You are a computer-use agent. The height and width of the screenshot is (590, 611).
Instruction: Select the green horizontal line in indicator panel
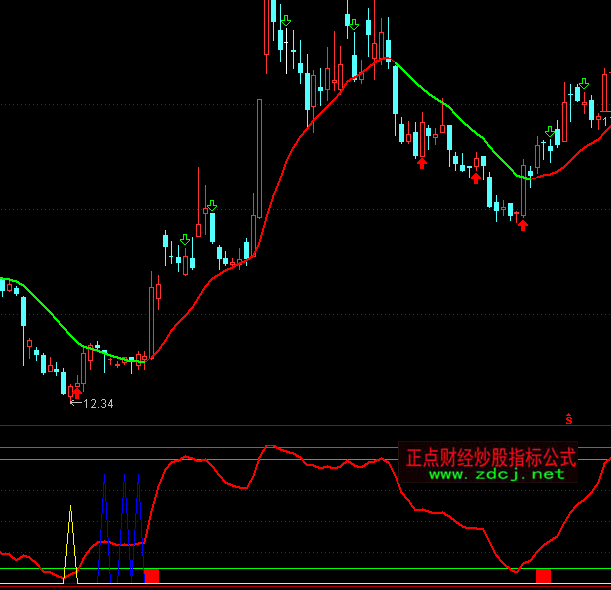300,569
